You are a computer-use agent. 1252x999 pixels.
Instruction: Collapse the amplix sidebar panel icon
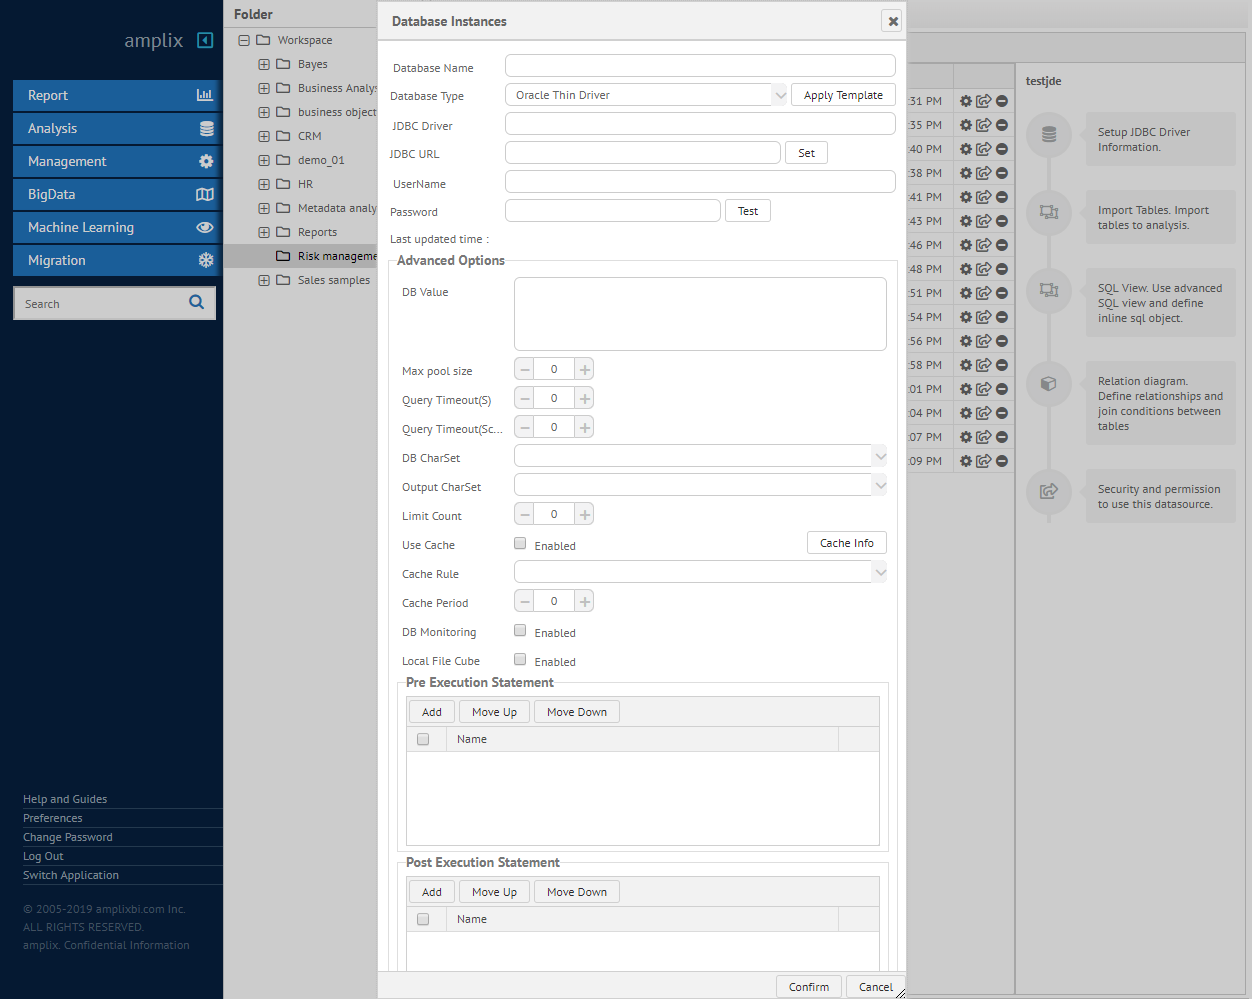pyautogui.click(x=205, y=40)
